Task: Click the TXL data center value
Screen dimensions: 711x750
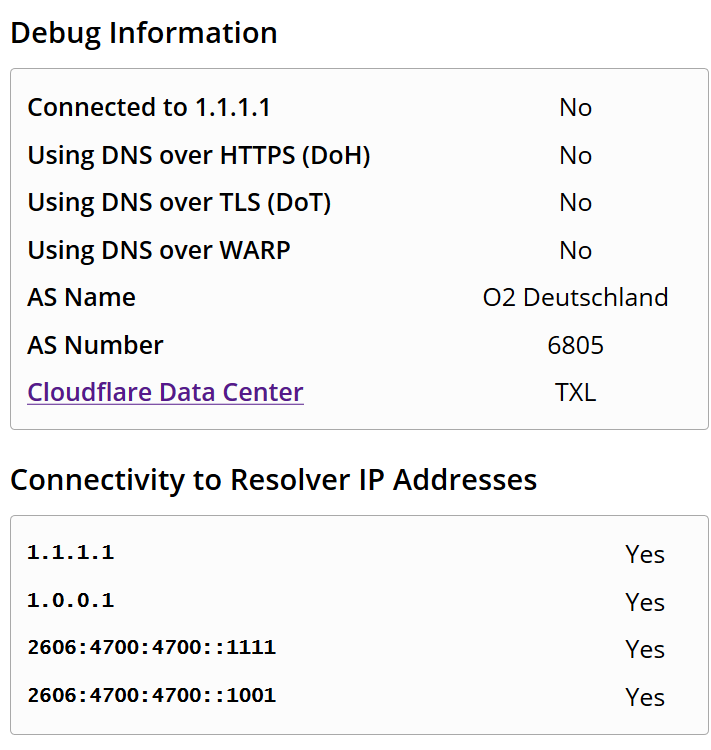Action: pyautogui.click(x=575, y=393)
